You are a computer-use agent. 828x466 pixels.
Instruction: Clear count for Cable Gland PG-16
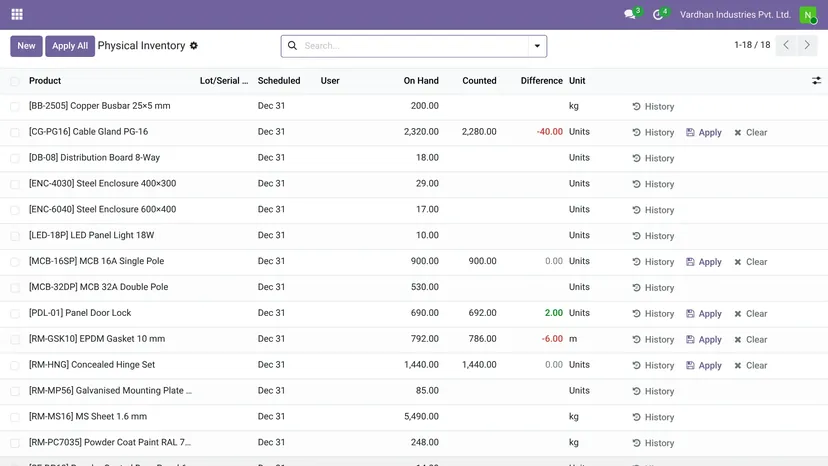(x=750, y=133)
